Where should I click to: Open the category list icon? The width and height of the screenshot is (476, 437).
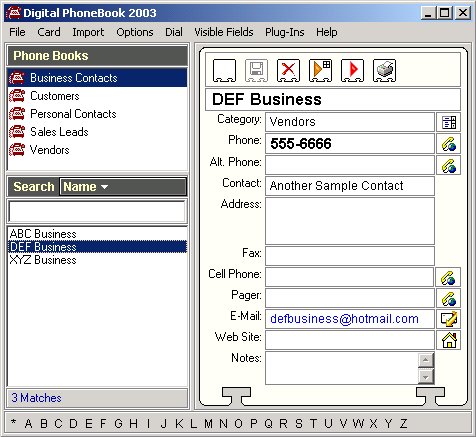pos(449,122)
